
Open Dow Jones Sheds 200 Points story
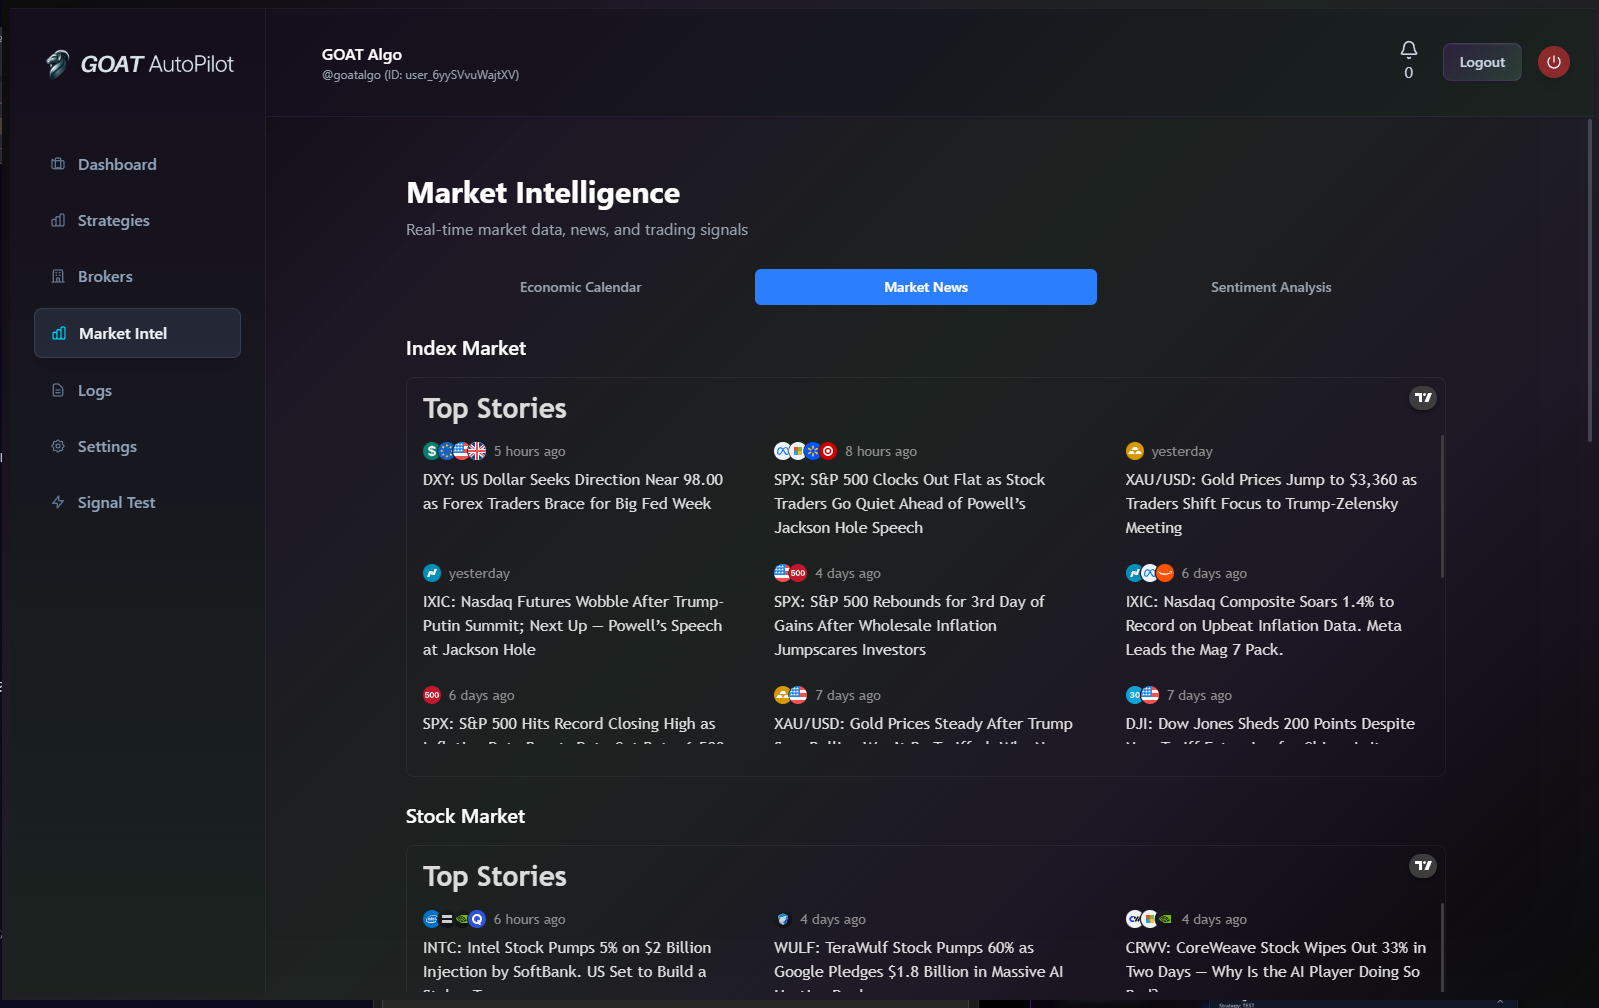pyautogui.click(x=1270, y=730)
